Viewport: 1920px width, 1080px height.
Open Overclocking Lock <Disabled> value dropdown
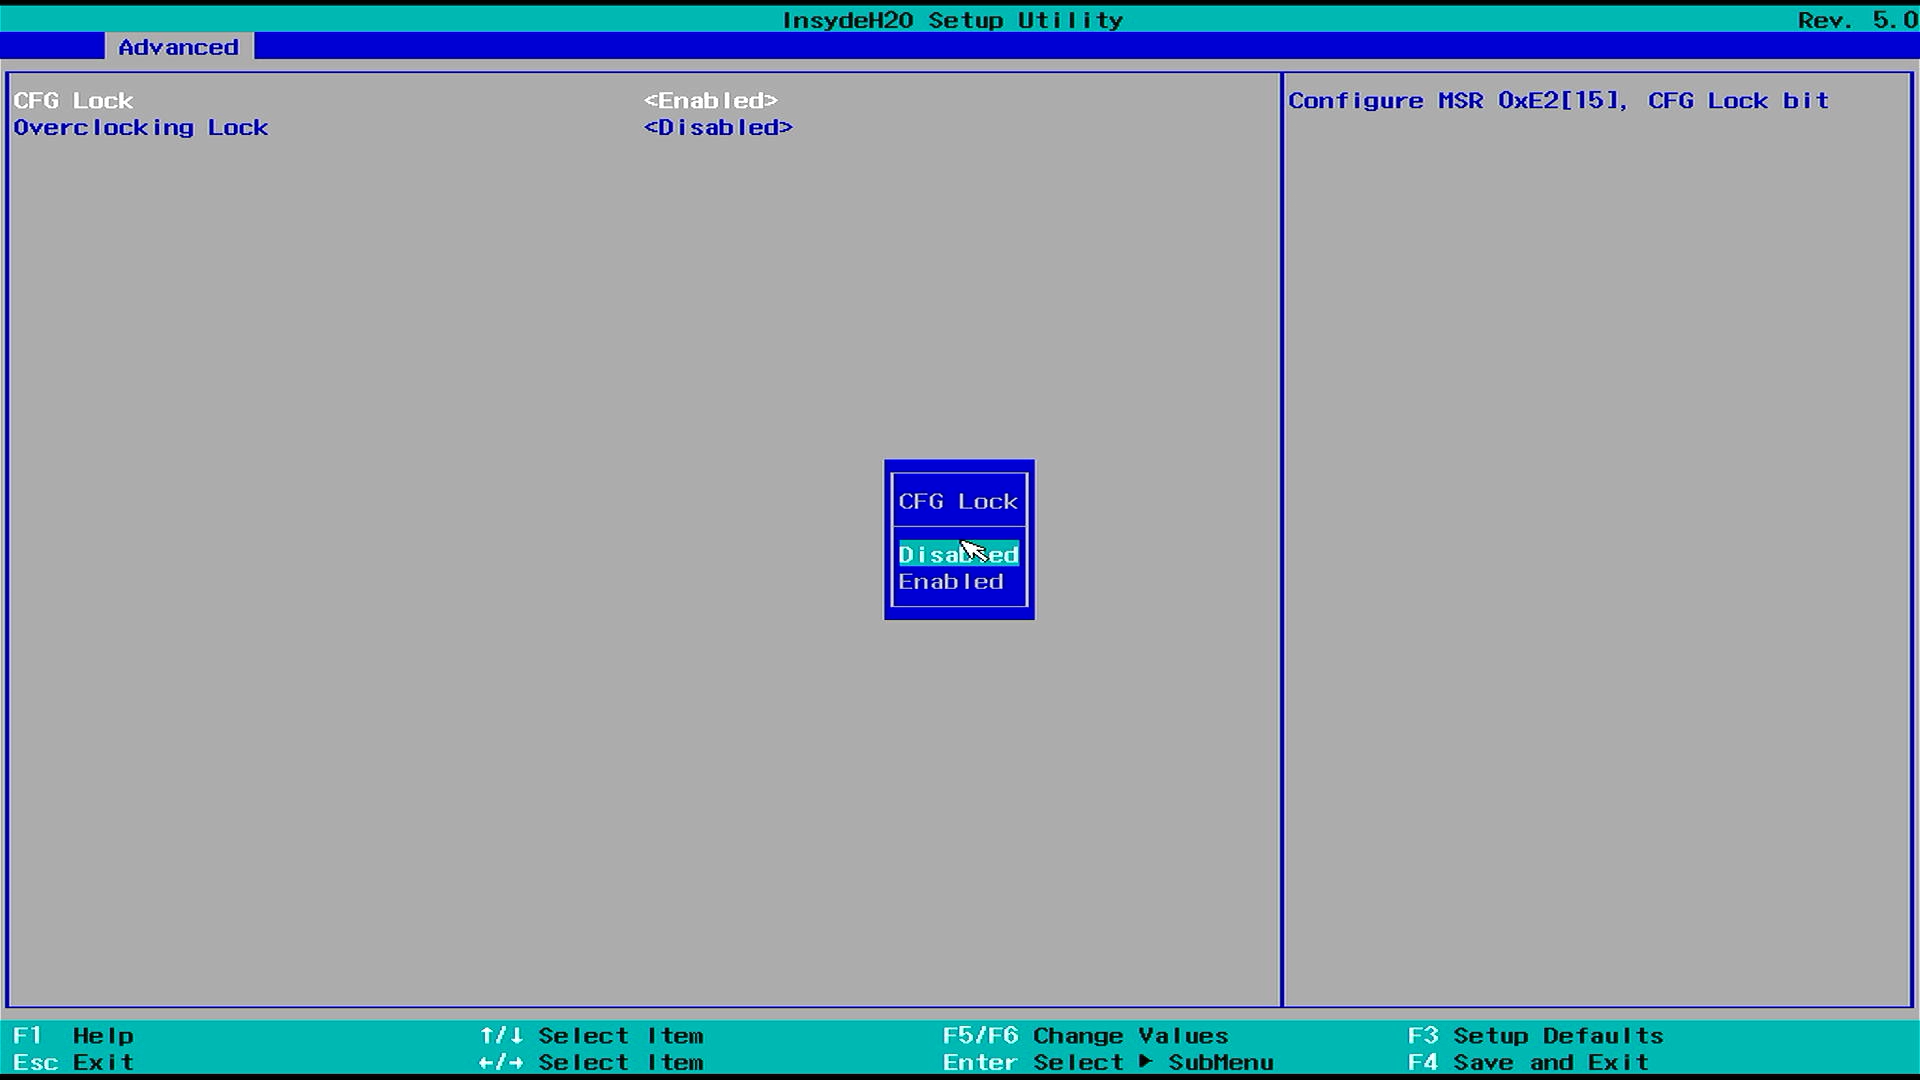click(x=718, y=128)
